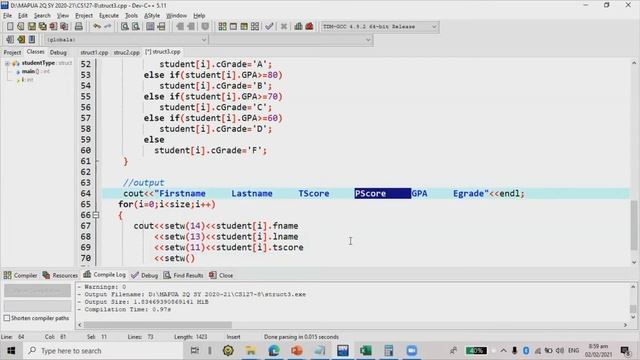Viewport: 640px width, 360px height.
Task: Click the Compile toolbar icon
Action: coord(222,27)
